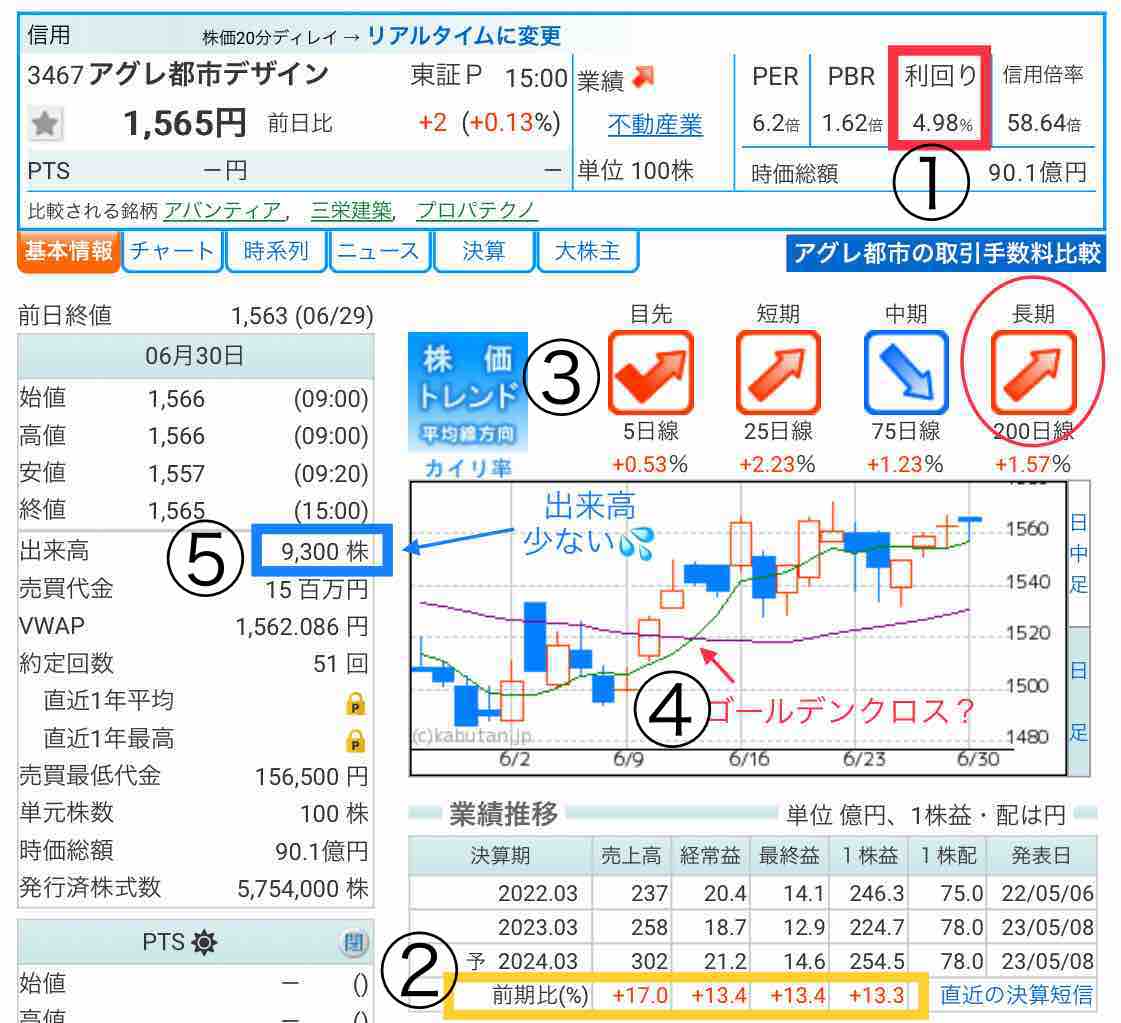Screen dimensions: 1121x1023
Task: Click the 約定回数 value 51 回
Action: click(x=340, y=664)
